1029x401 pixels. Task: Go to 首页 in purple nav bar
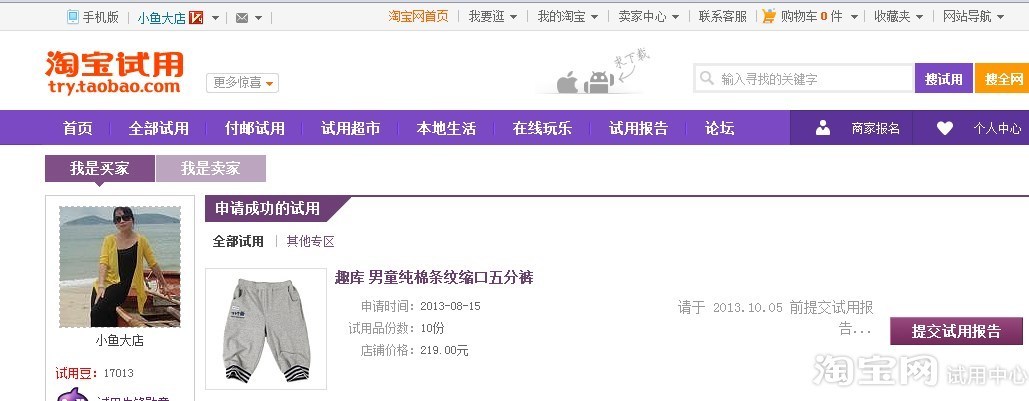(77, 128)
